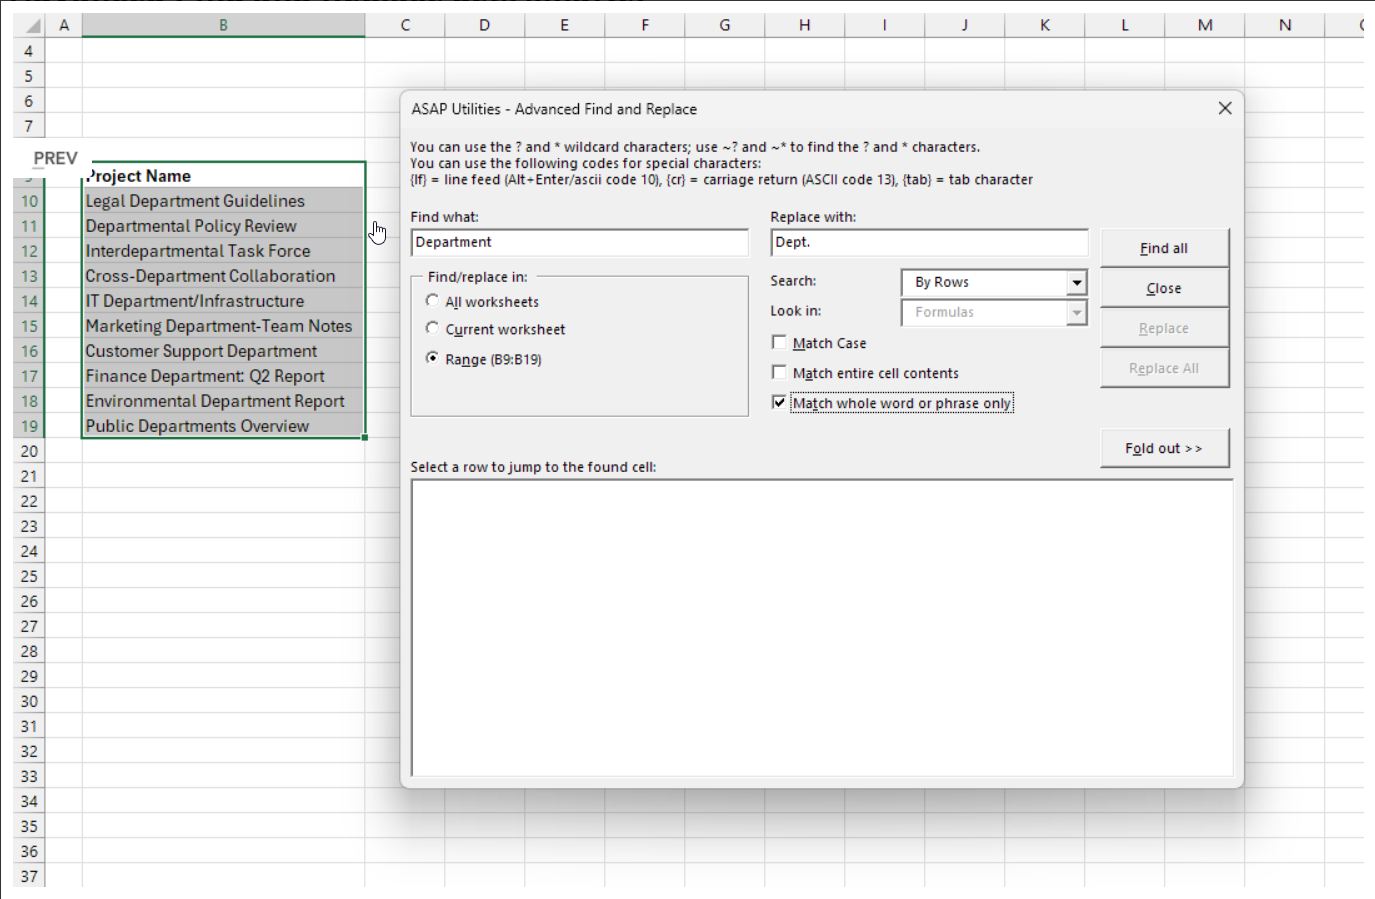The height and width of the screenshot is (899, 1375).
Task: Select the All worksheets radio option
Action: tap(432, 301)
